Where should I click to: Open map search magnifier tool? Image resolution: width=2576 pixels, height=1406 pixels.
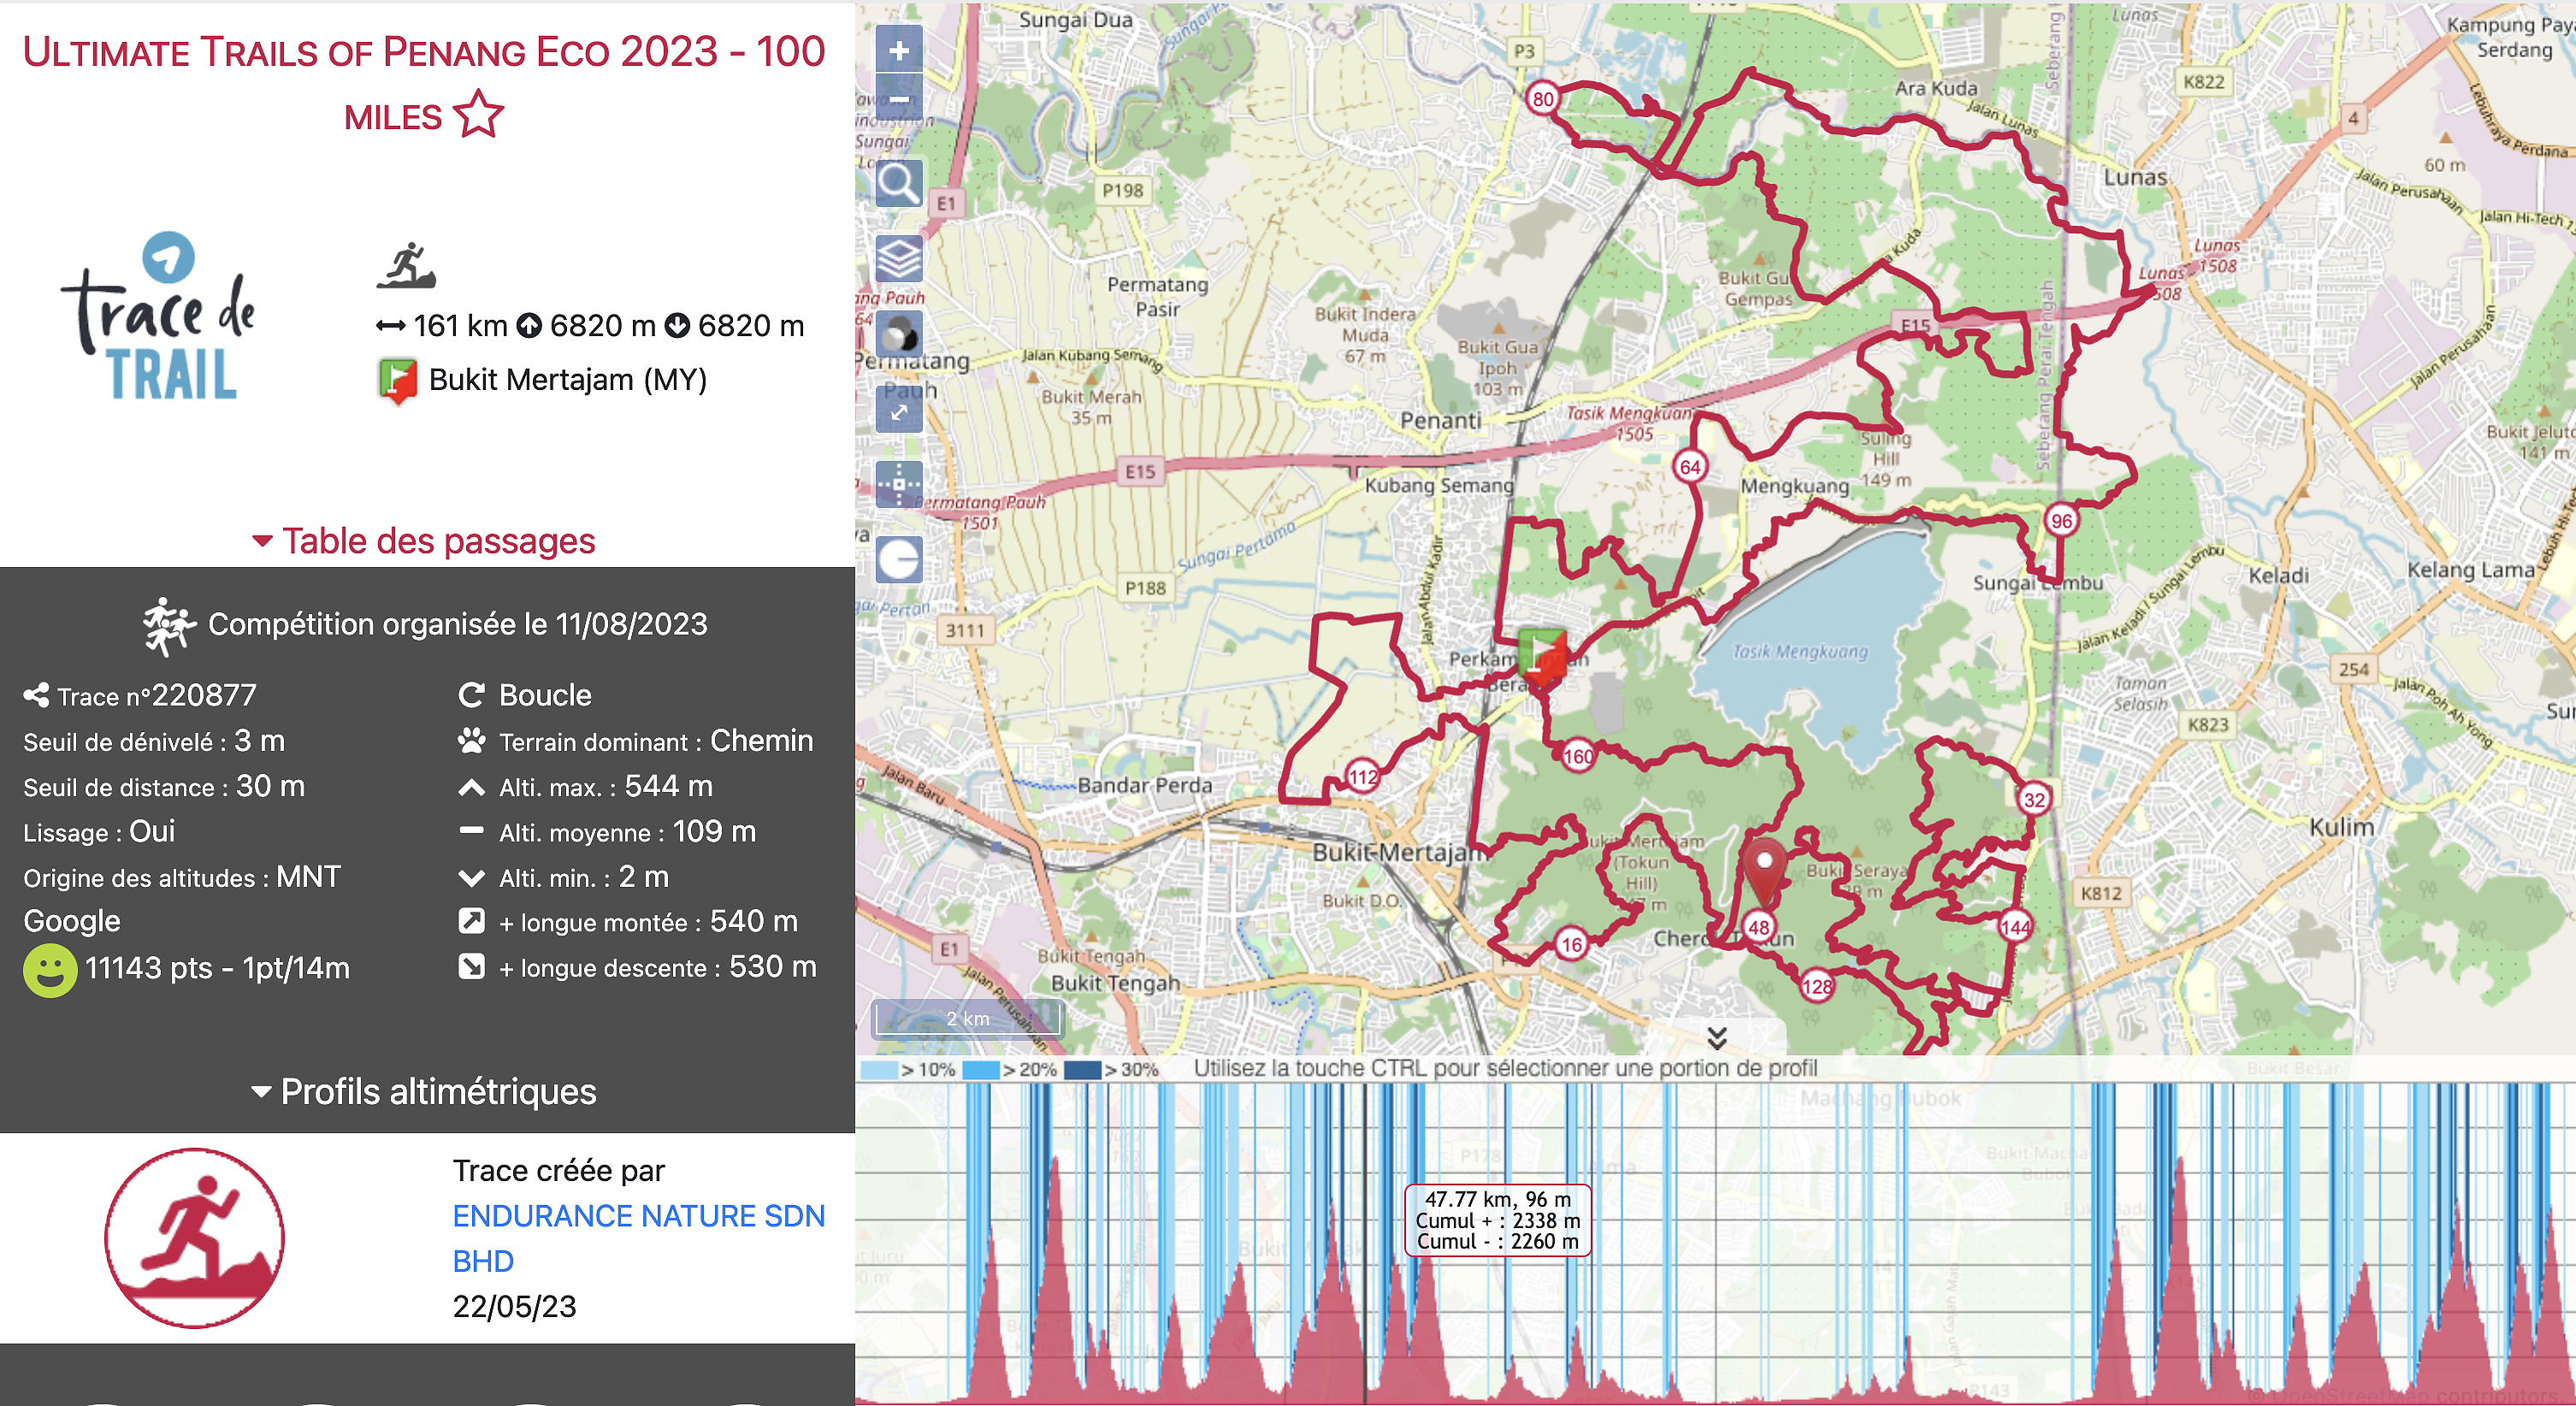(898, 184)
